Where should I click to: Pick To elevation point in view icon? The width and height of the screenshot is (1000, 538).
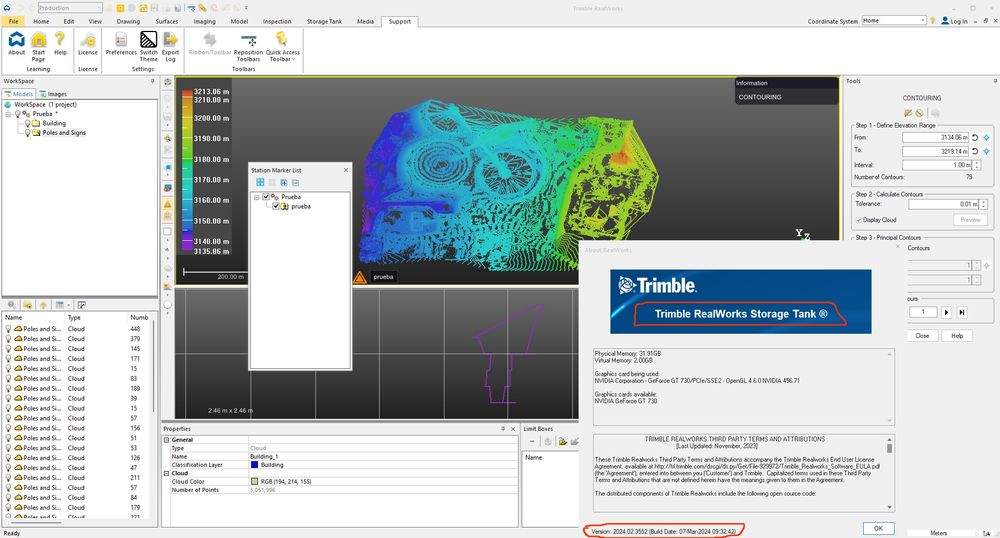pyautogui.click(x=987, y=152)
